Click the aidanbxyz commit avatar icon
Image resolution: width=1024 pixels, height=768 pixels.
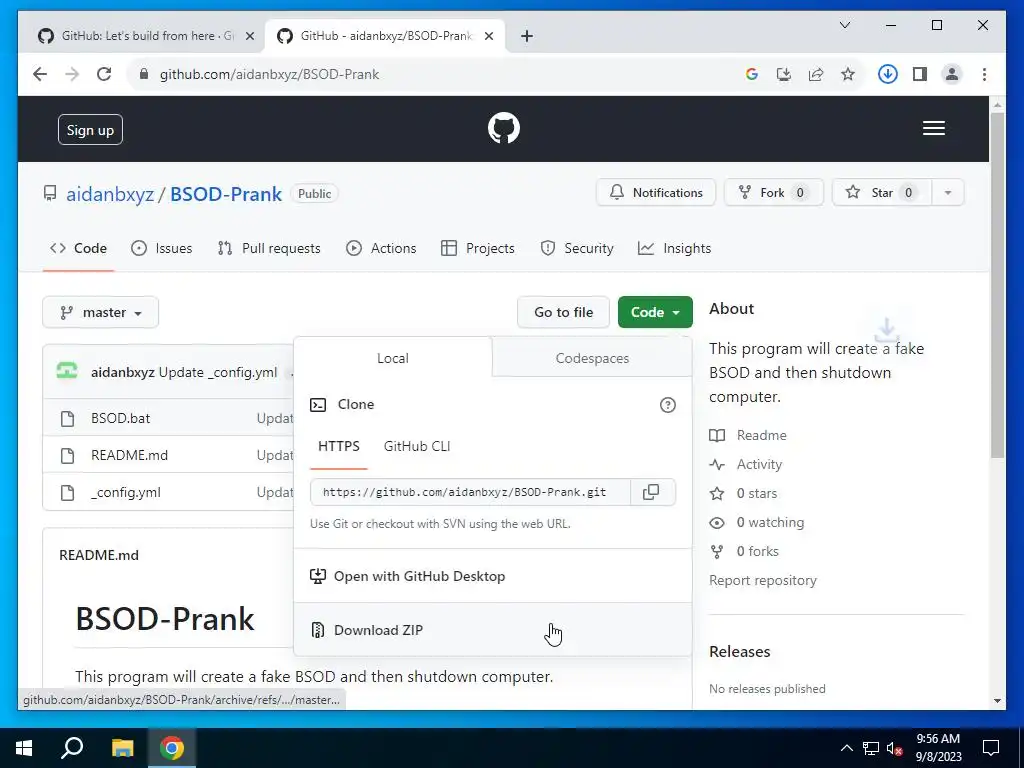[x=67, y=372]
